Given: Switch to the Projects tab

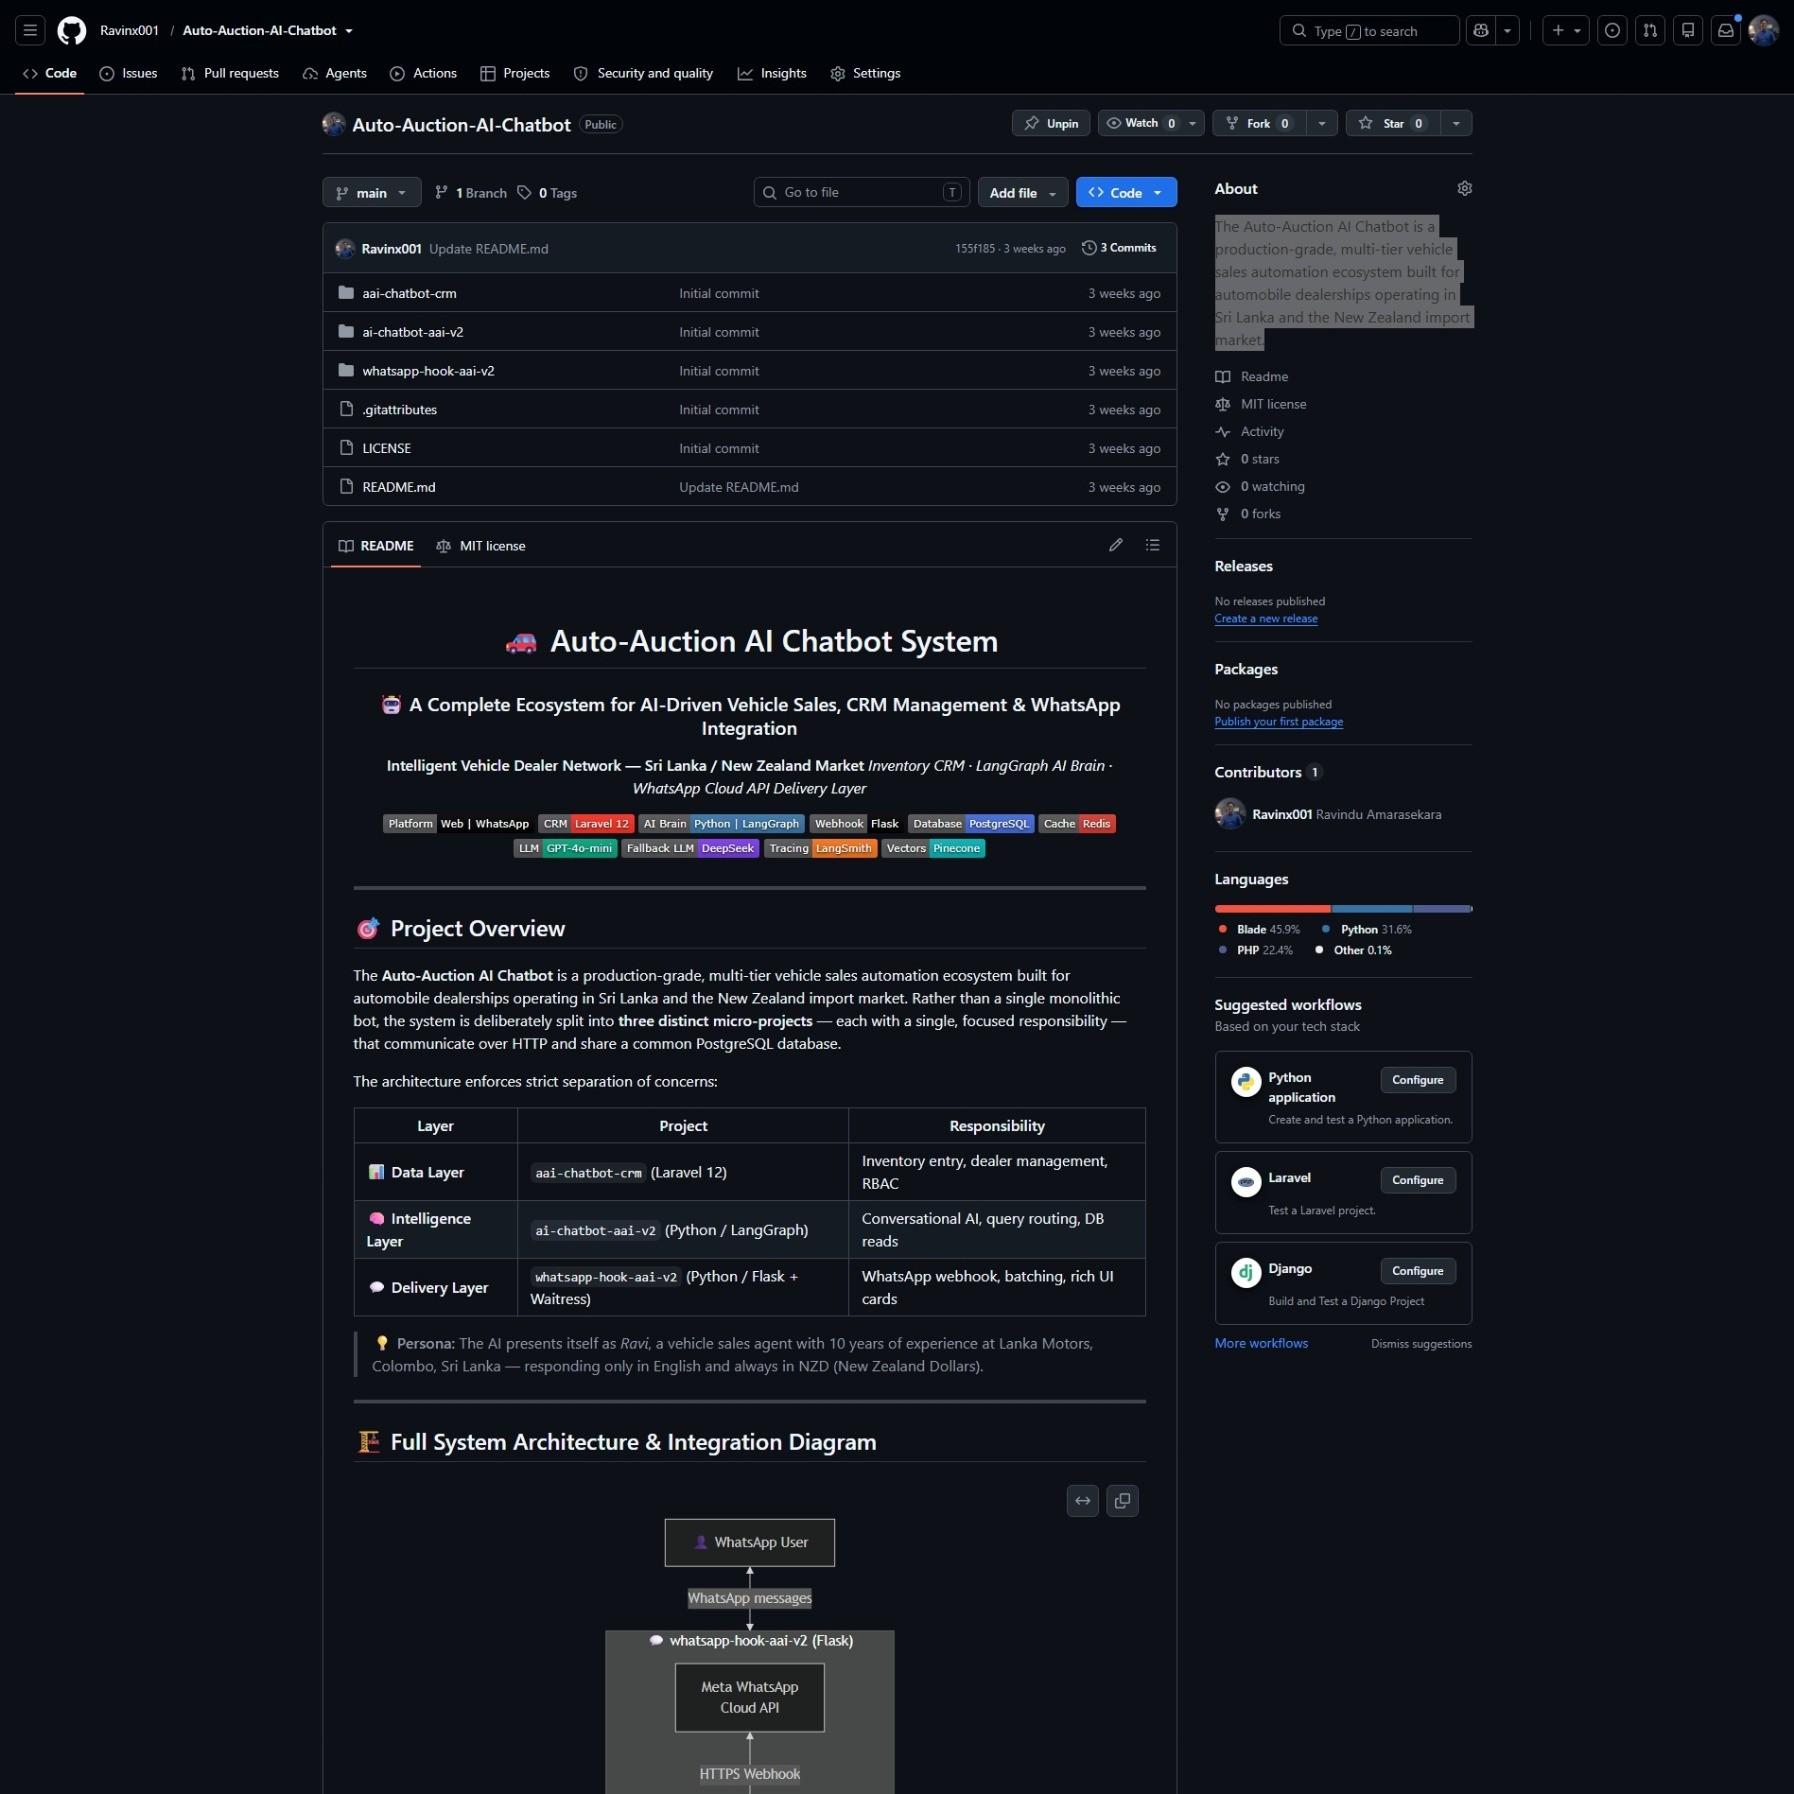Looking at the screenshot, I should pos(515,73).
